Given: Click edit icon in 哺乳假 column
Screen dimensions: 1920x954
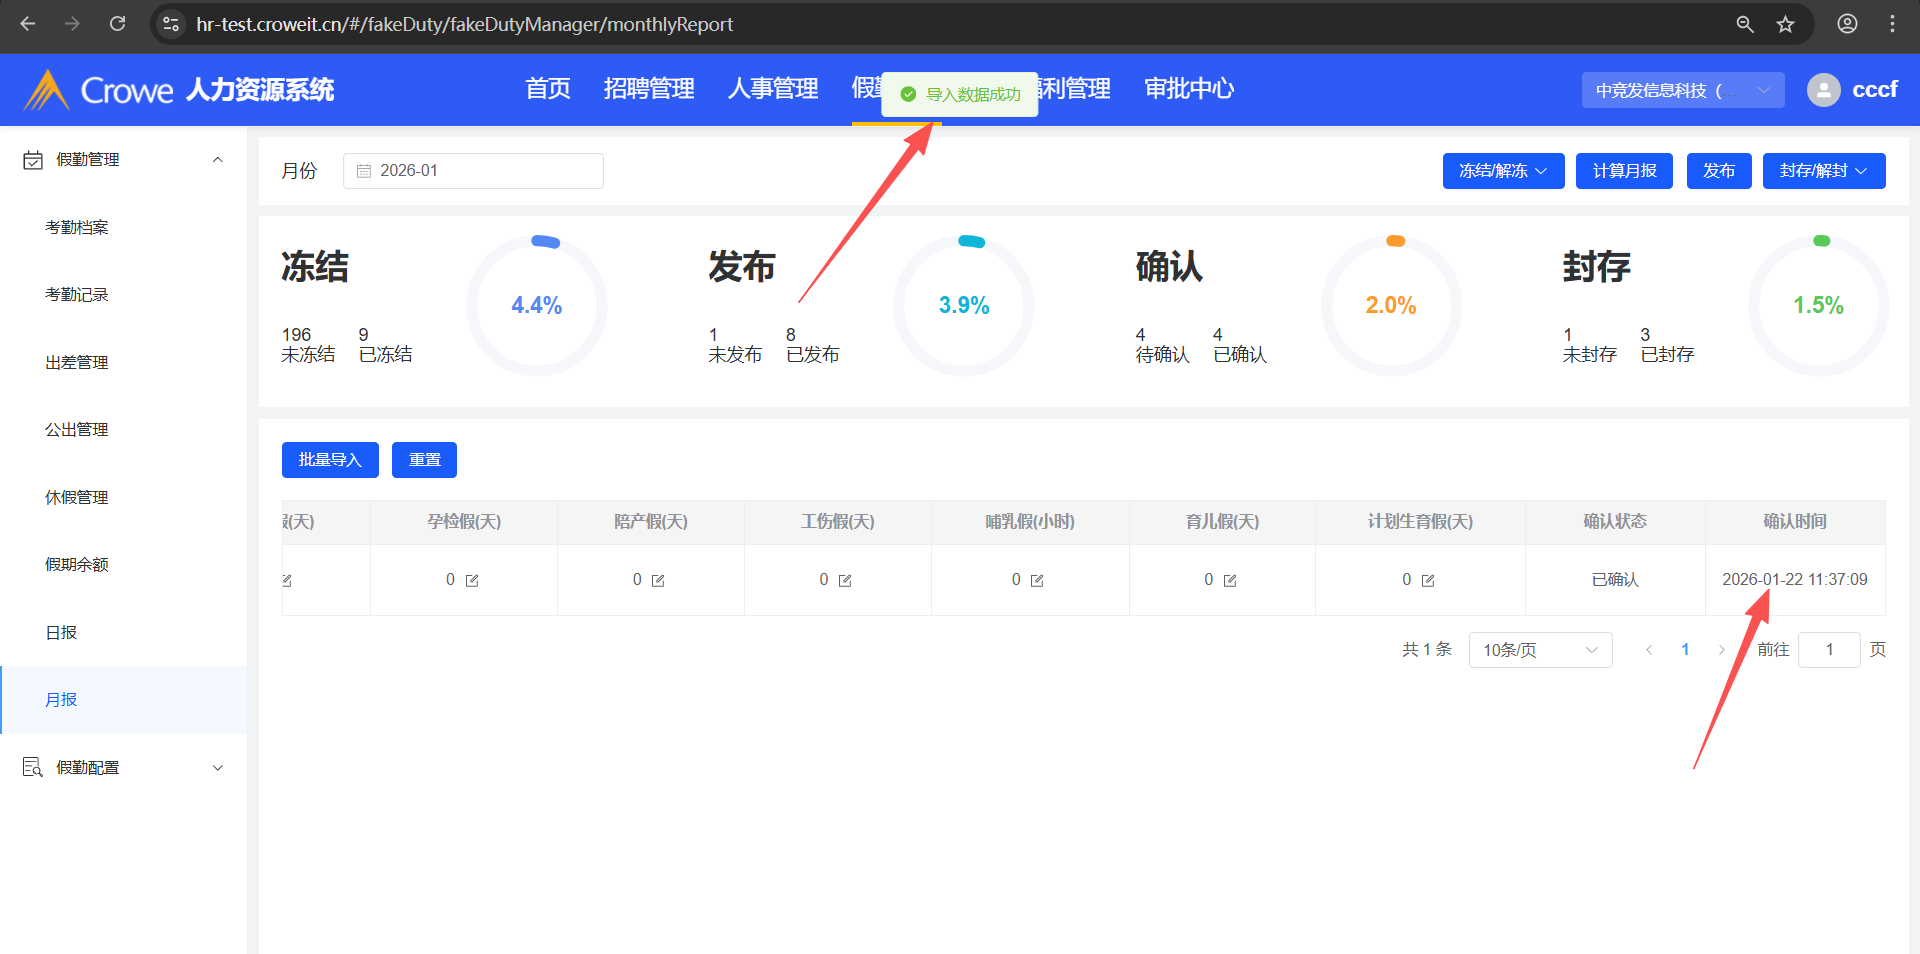Looking at the screenshot, I should click(1037, 581).
